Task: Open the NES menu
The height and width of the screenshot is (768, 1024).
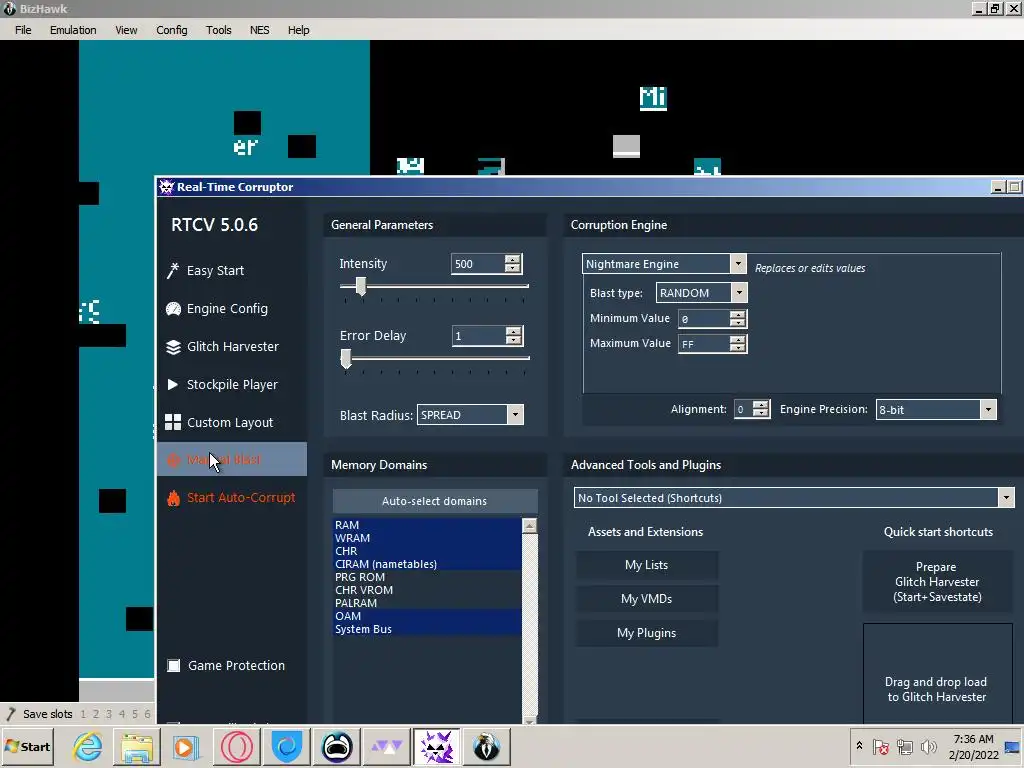Action: (x=259, y=30)
